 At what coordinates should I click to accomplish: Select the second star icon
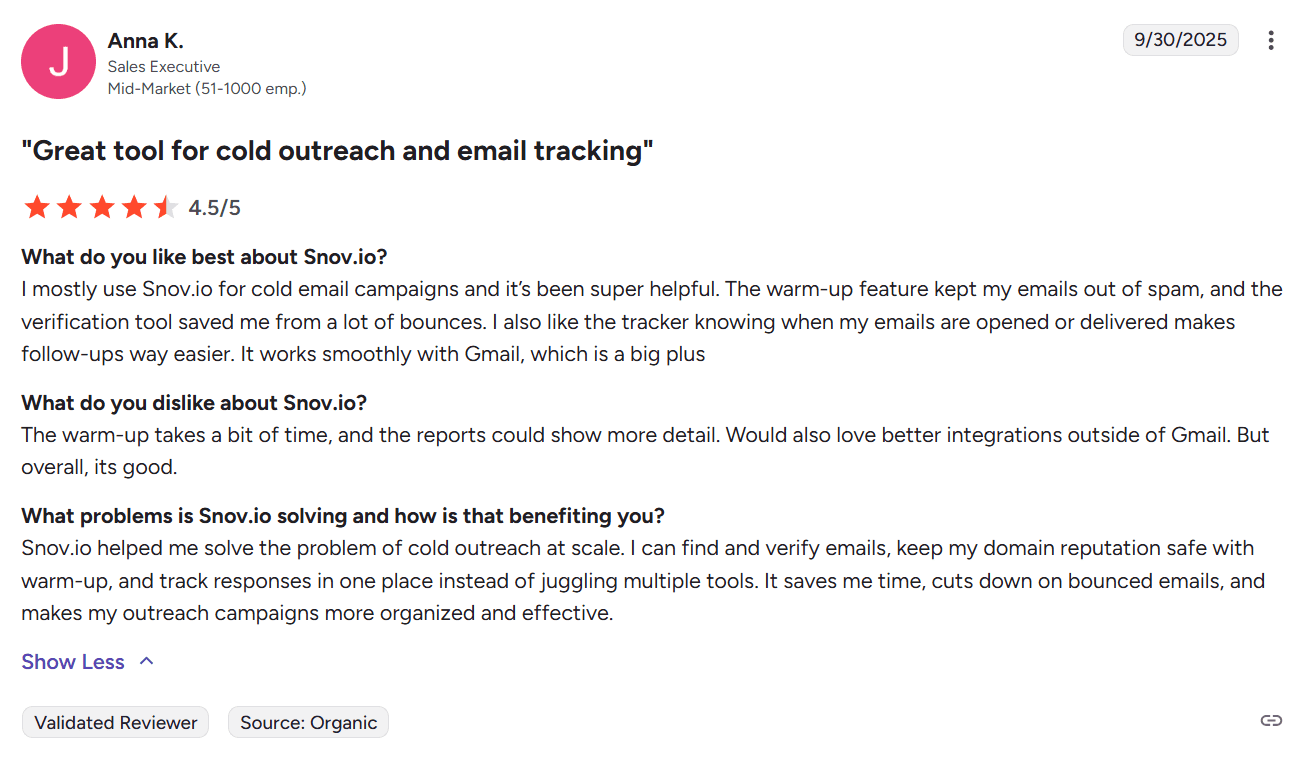[x=69, y=206]
